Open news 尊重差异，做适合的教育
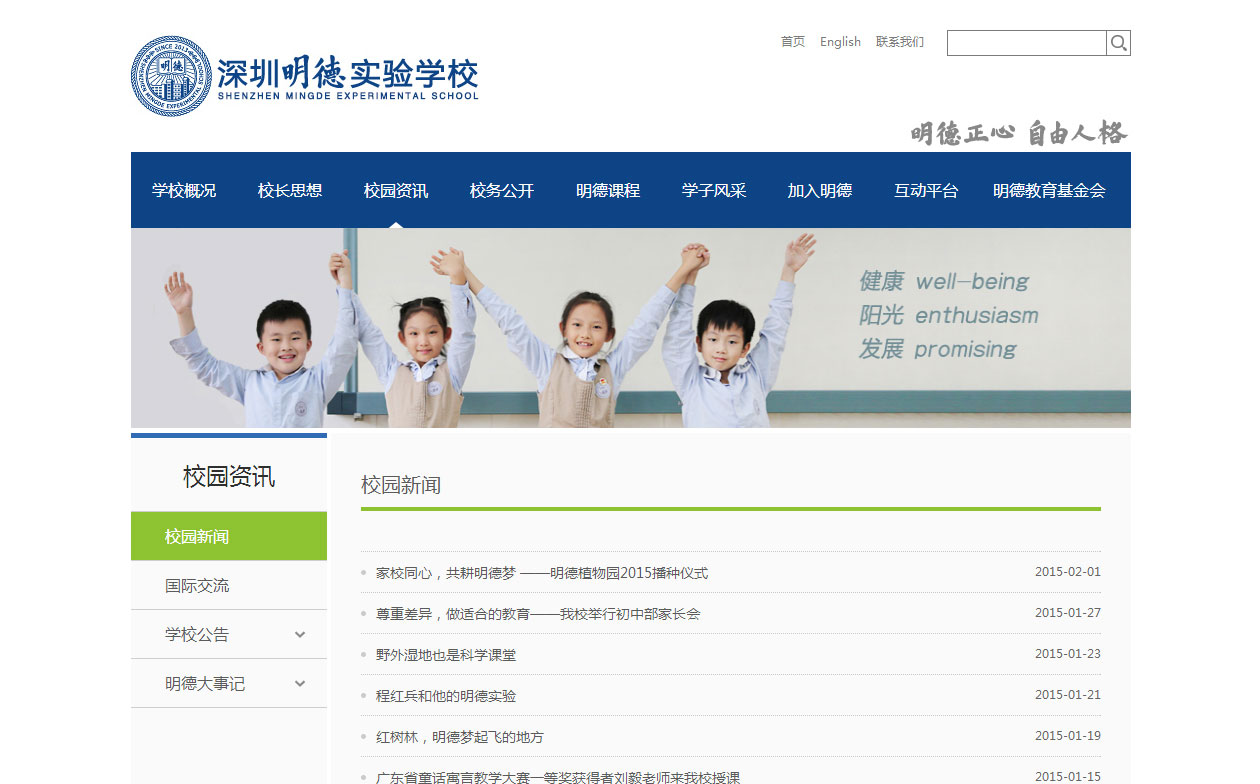The height and width of the screenshot is (784, 1260). [x=538, y=614]
